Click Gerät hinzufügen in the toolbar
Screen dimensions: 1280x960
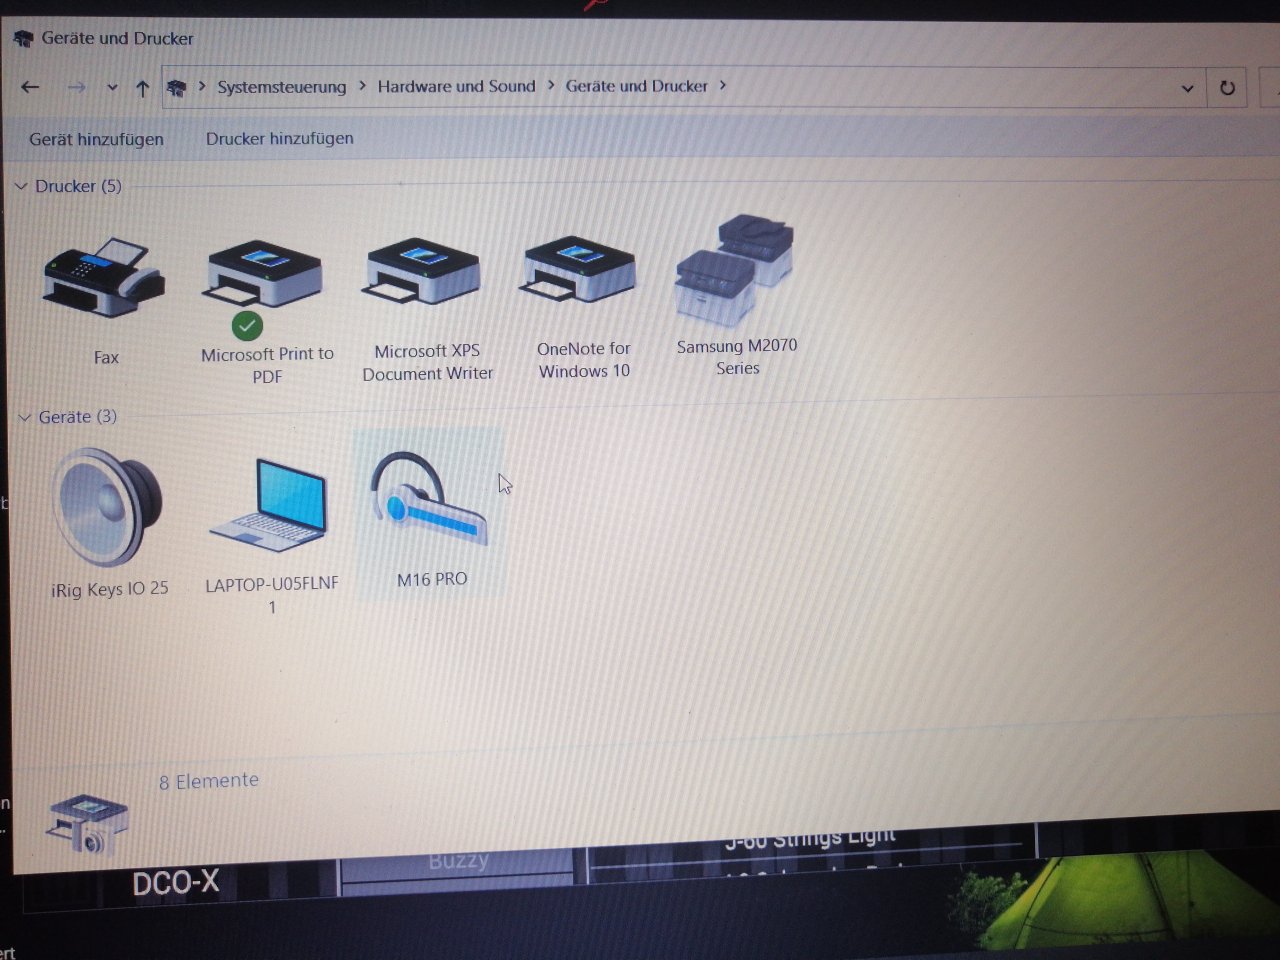96,139
